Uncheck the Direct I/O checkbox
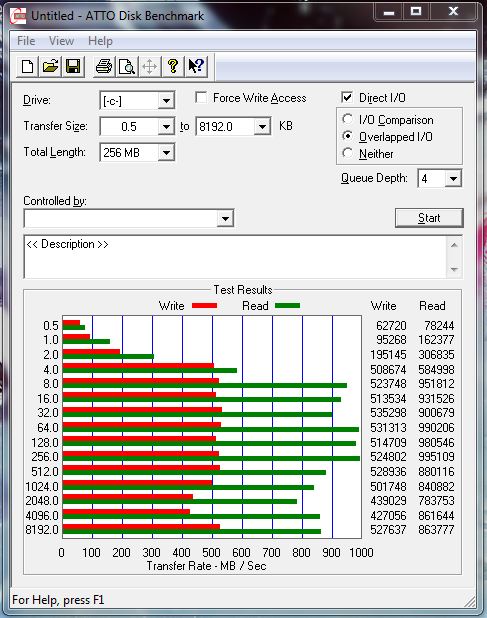The height and width of the screenshot is (618, 487). pyautogui.click(x=347, y=97)
